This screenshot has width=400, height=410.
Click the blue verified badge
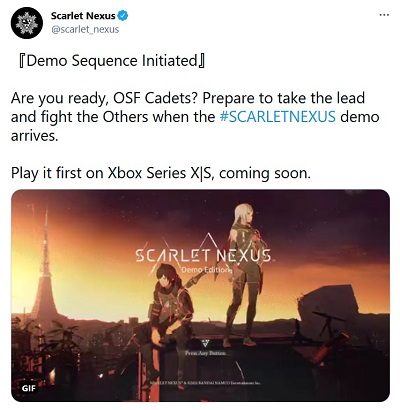(x=123, y=15)
